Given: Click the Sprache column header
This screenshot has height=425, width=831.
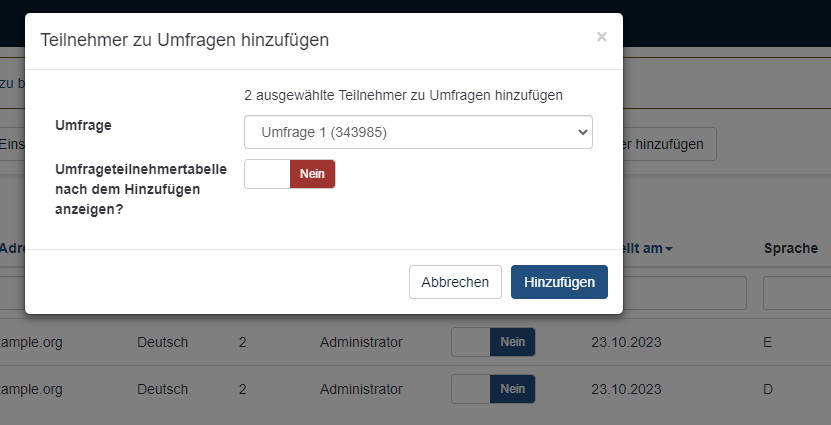Looking at the screenshot, I should pyautogui.click(x=790, y=248).
